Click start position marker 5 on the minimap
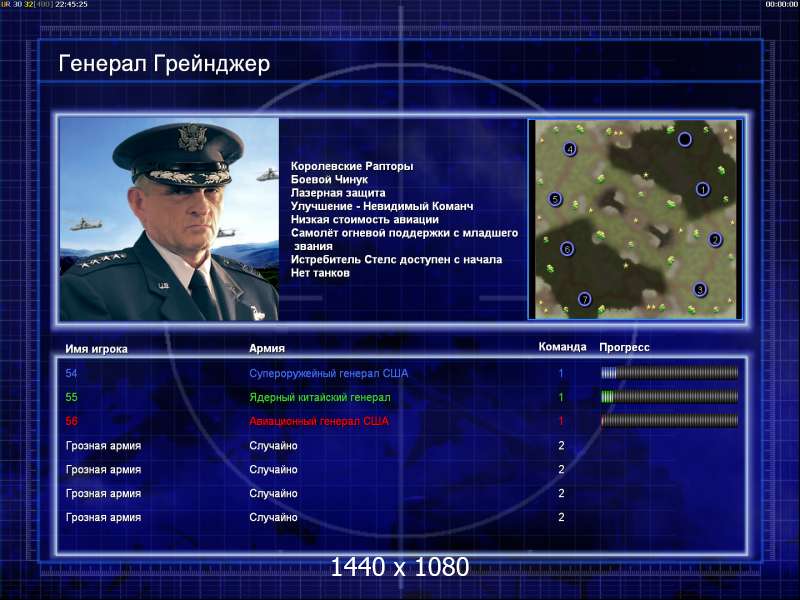The height and width of the screenshot is (600, 800). coord(555,199)
